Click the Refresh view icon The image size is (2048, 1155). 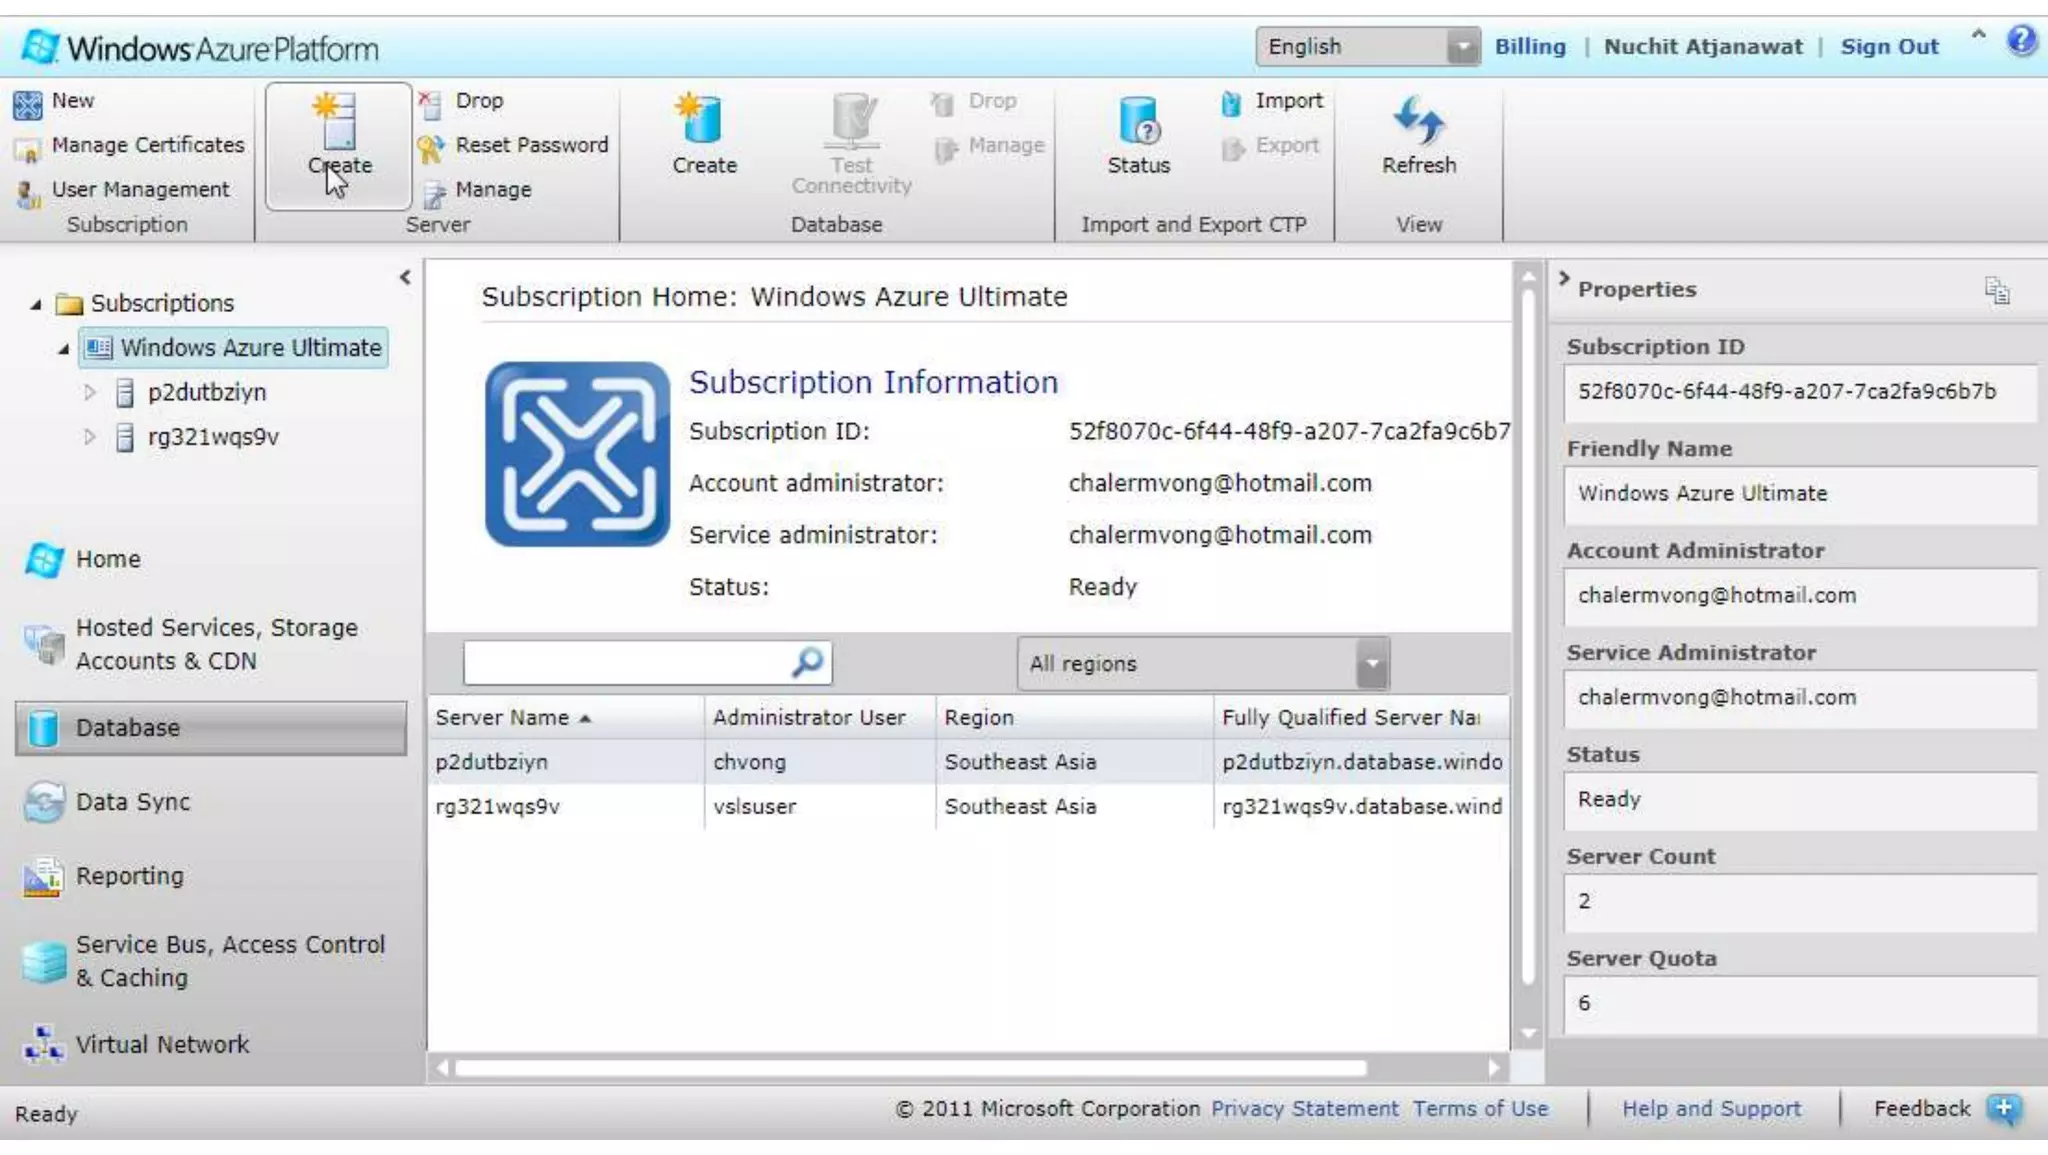pyautogui.click(x=1418, y=122)
